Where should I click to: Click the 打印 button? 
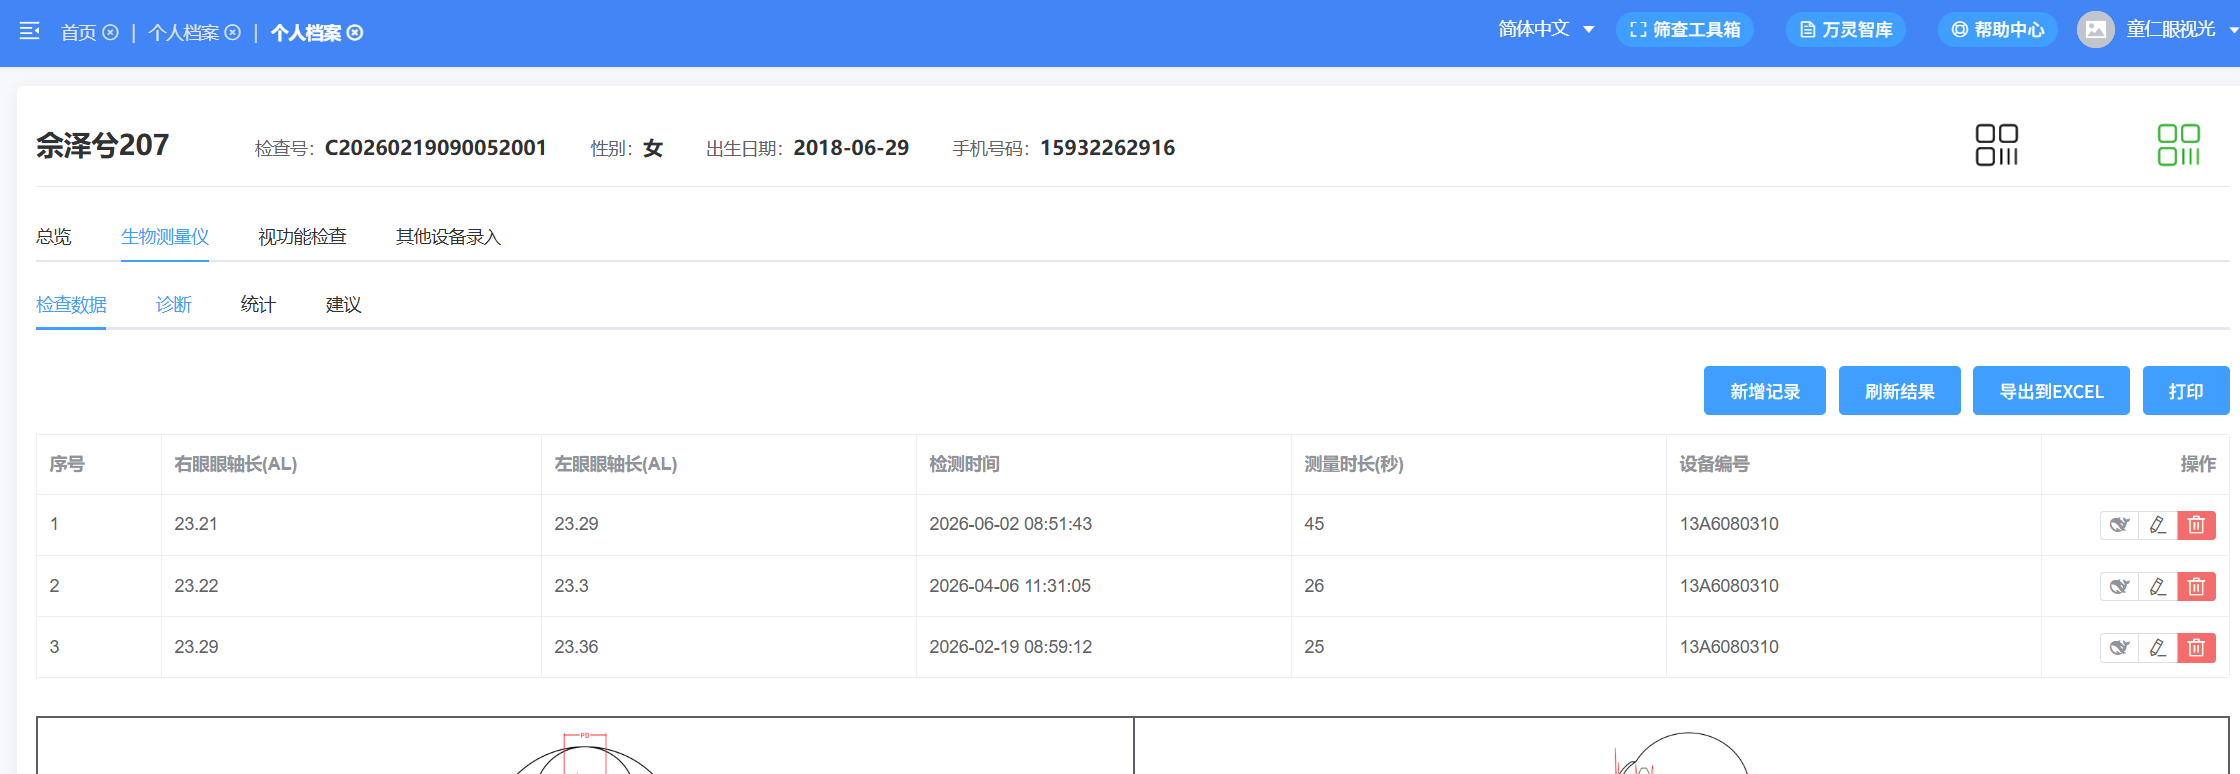2186,390
